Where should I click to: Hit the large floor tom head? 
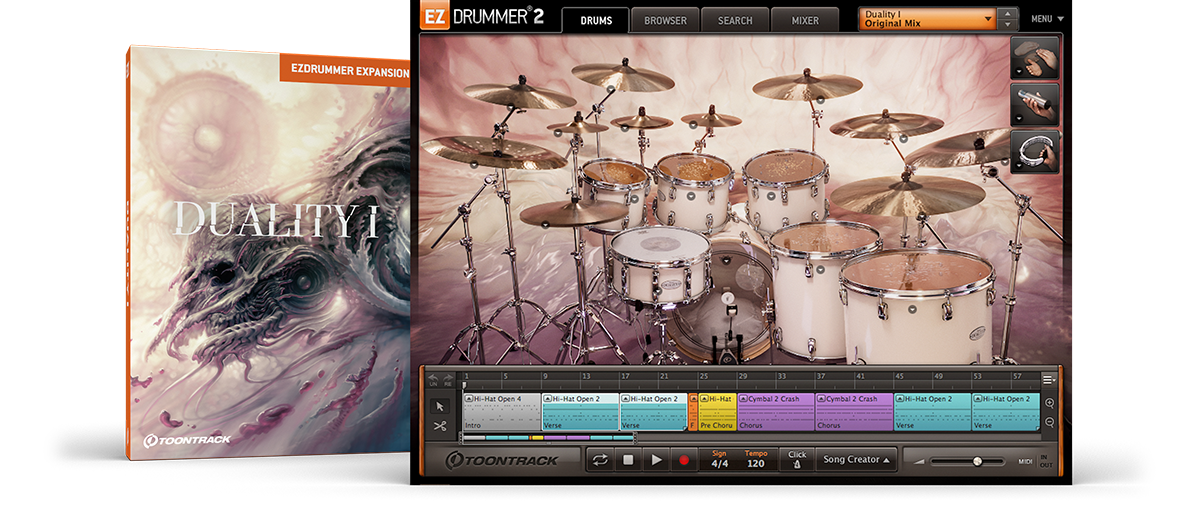click(x=916, y=270)
